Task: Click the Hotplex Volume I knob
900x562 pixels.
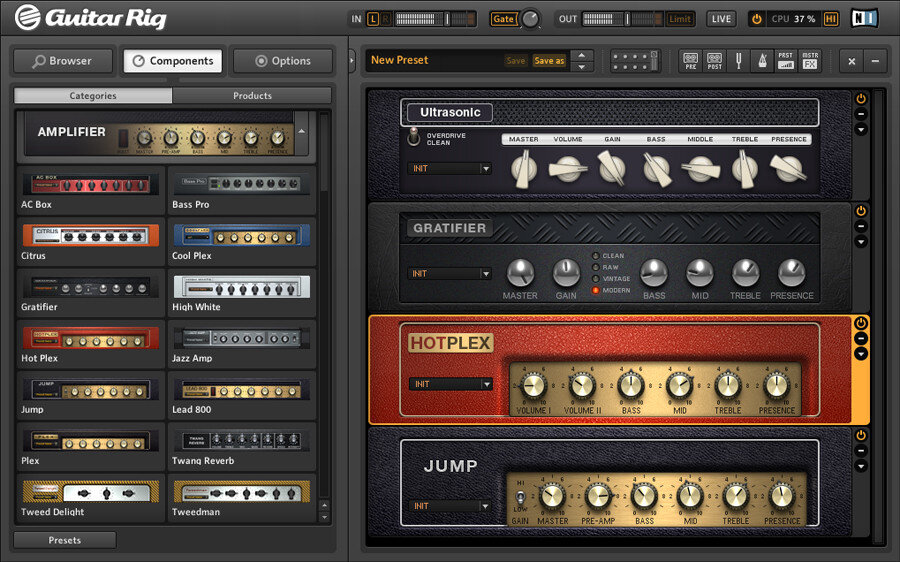Action: 533,386
